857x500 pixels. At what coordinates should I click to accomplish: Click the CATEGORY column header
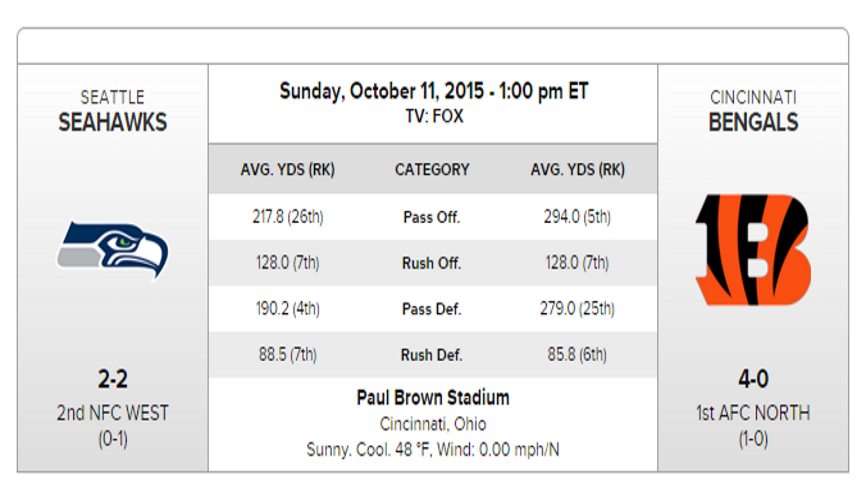tap(432, 170)
